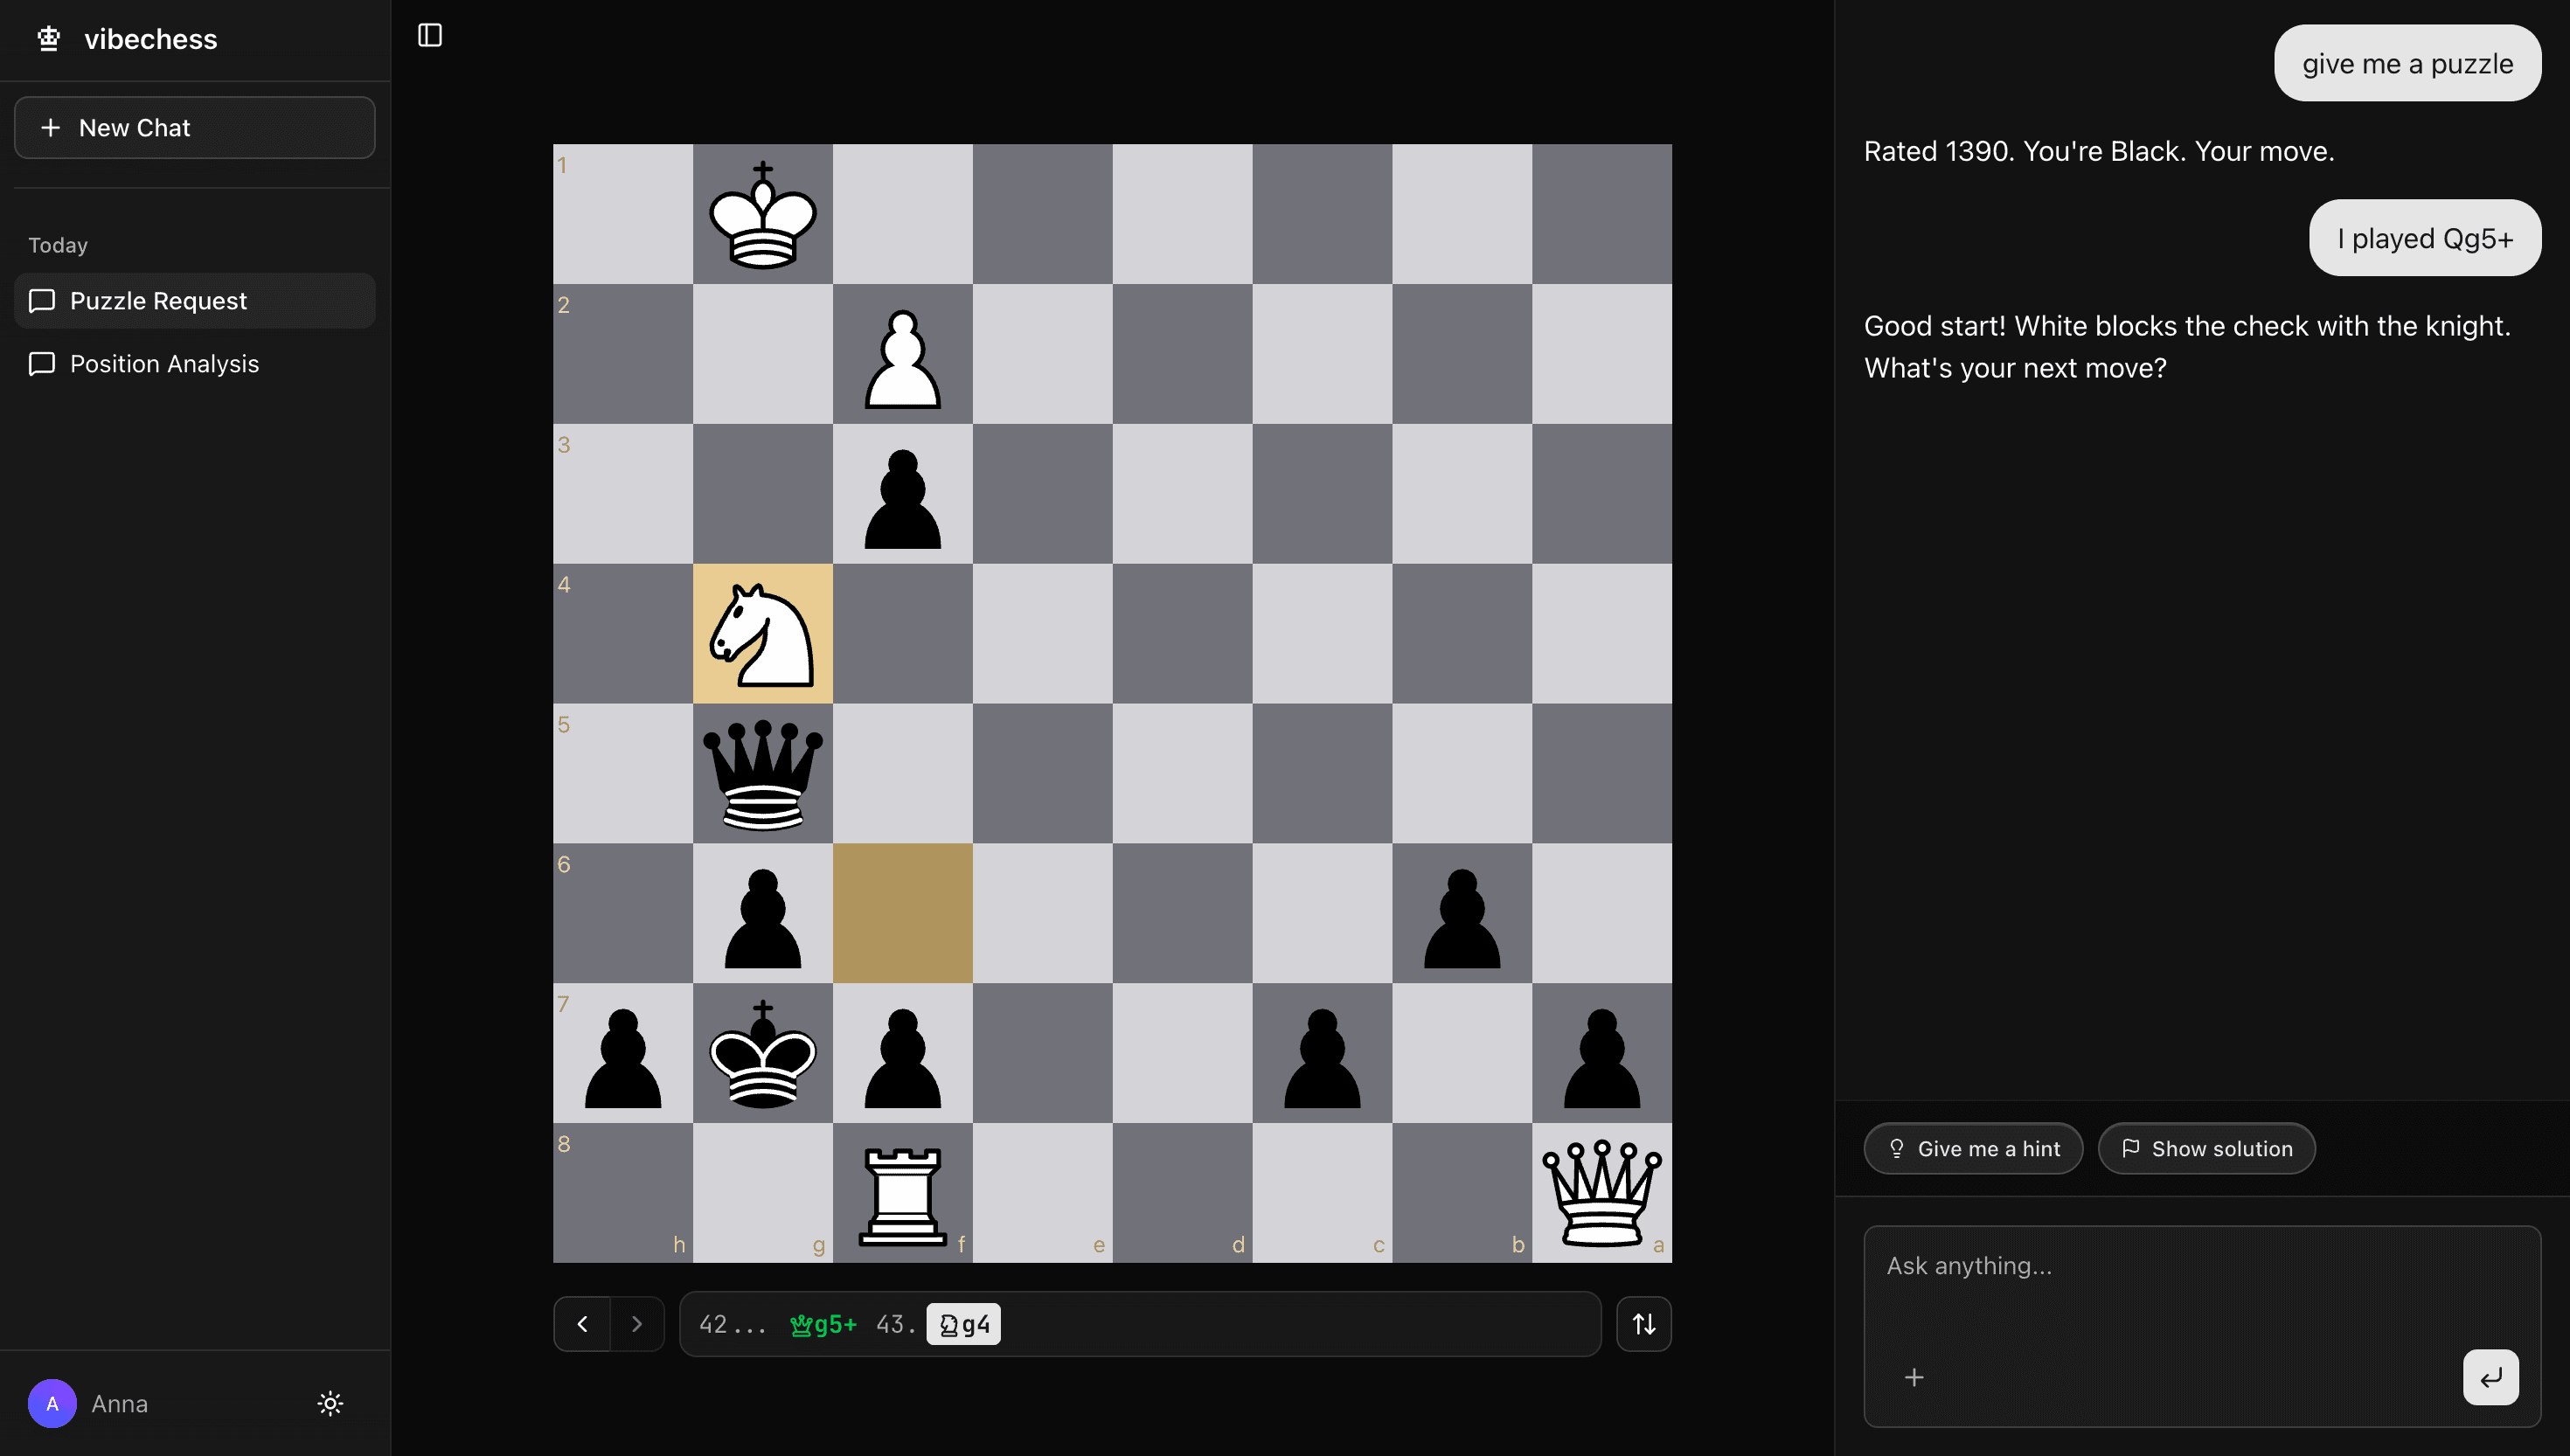Go to the previous move
Image resolution: width=2570 pixels, height=1456 pixels.
pyautogui.click(x=582, y=1324)
